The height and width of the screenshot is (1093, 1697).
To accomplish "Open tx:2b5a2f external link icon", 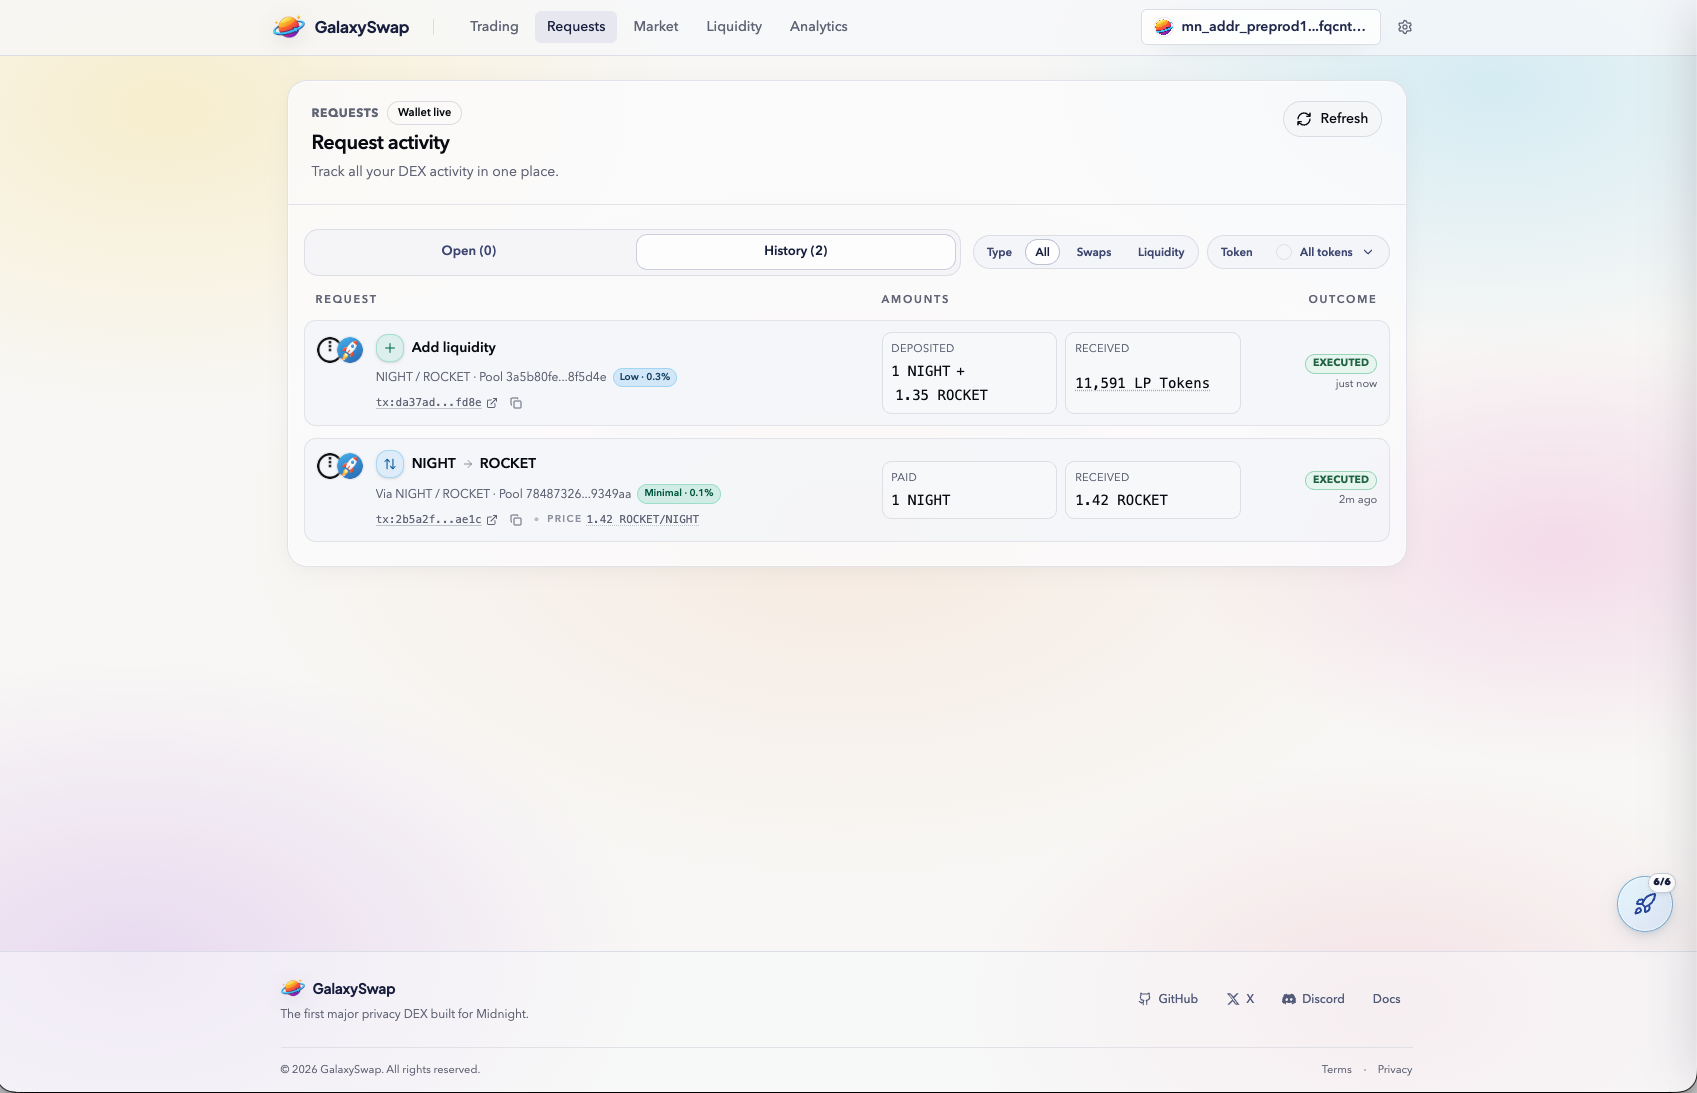I will coord(492,520).
